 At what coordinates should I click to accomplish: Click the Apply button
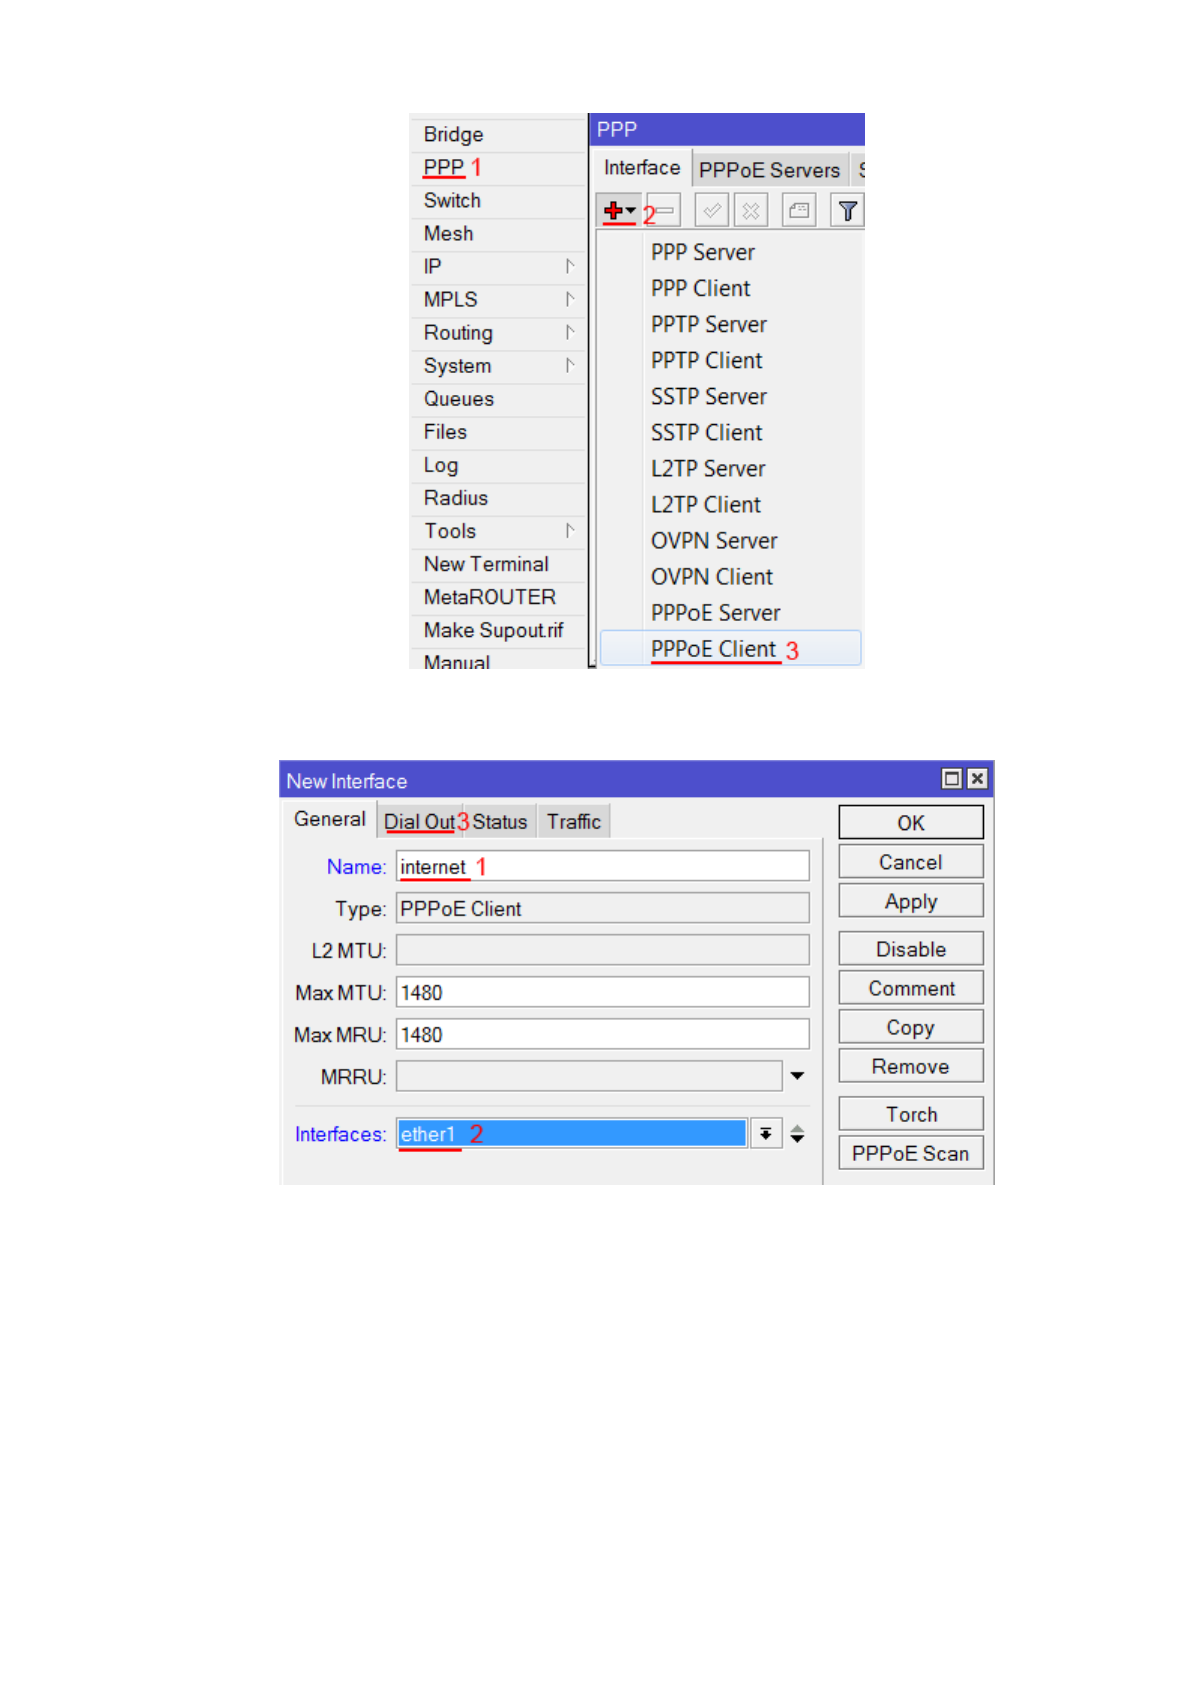click(x=911, y=901)
